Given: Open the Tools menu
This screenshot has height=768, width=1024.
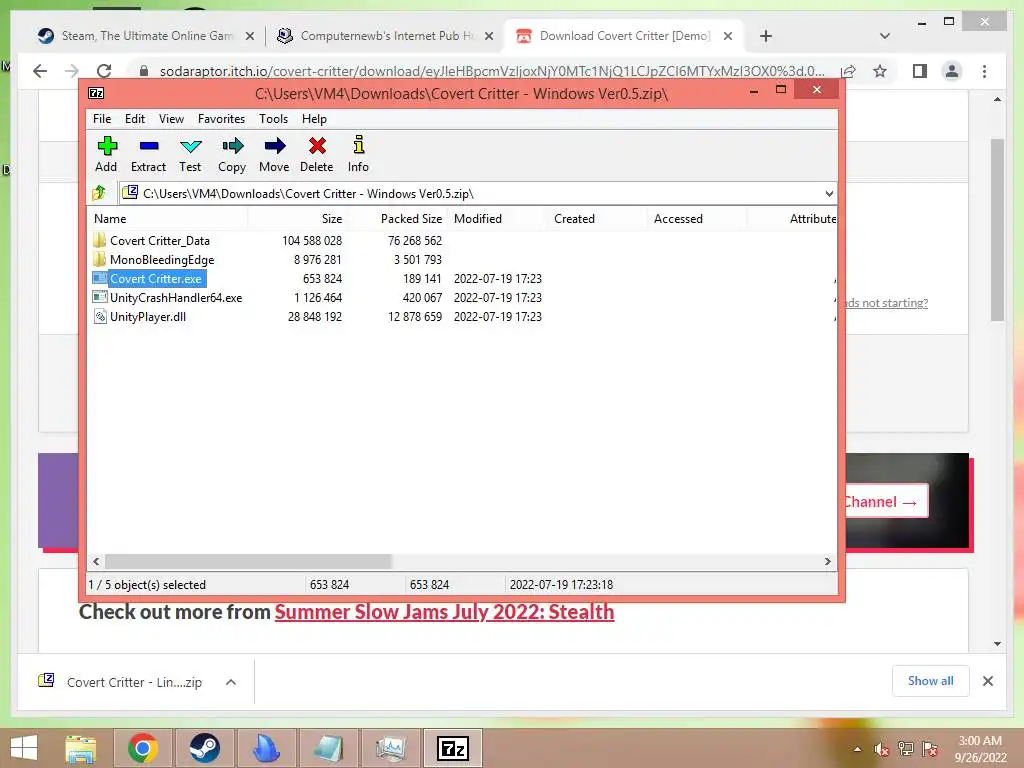Looking at the screenshot, I should pyautogui.click(x=273, y=119).
